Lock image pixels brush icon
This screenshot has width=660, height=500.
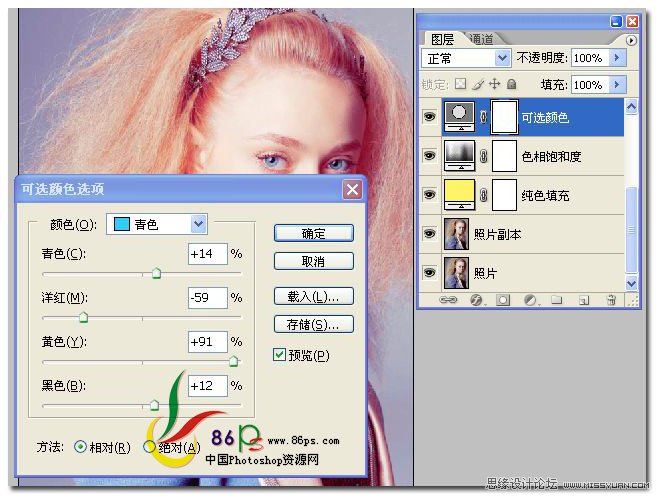coord(478,84)
